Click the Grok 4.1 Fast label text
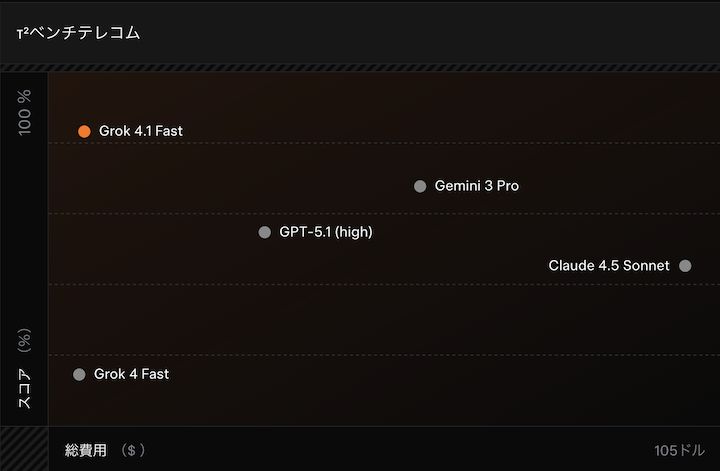This screenshot has height=471, width=720. coord(141,131)
